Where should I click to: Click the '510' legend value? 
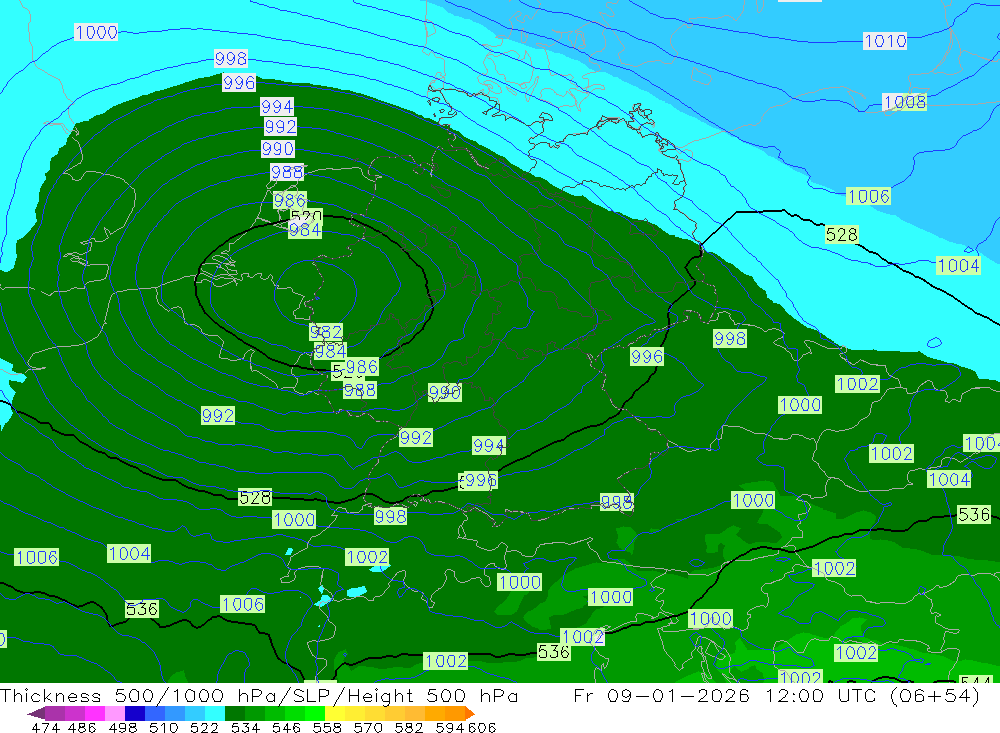pyautogui.click(x=164, y=727)
